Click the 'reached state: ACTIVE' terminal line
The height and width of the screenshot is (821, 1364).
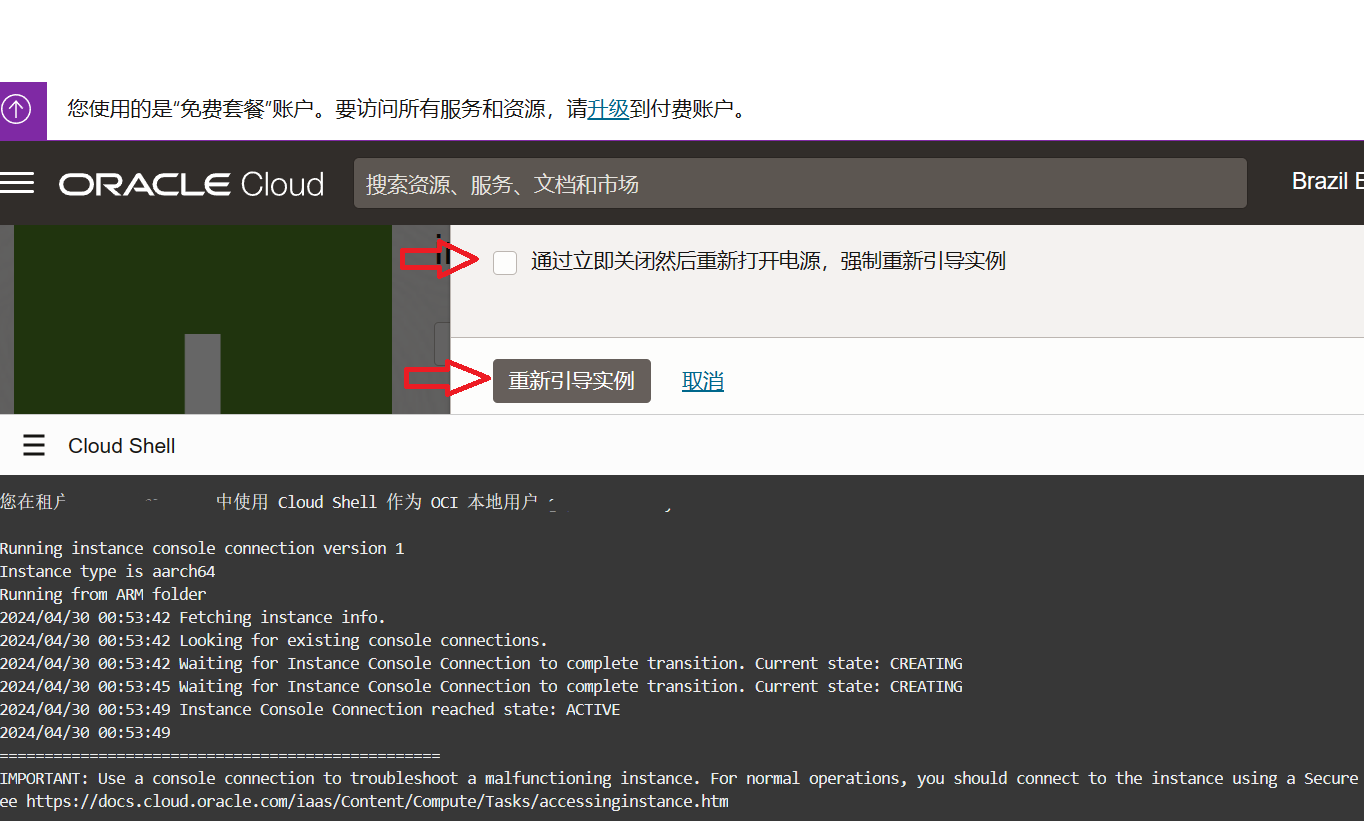[x=310, y=709]
